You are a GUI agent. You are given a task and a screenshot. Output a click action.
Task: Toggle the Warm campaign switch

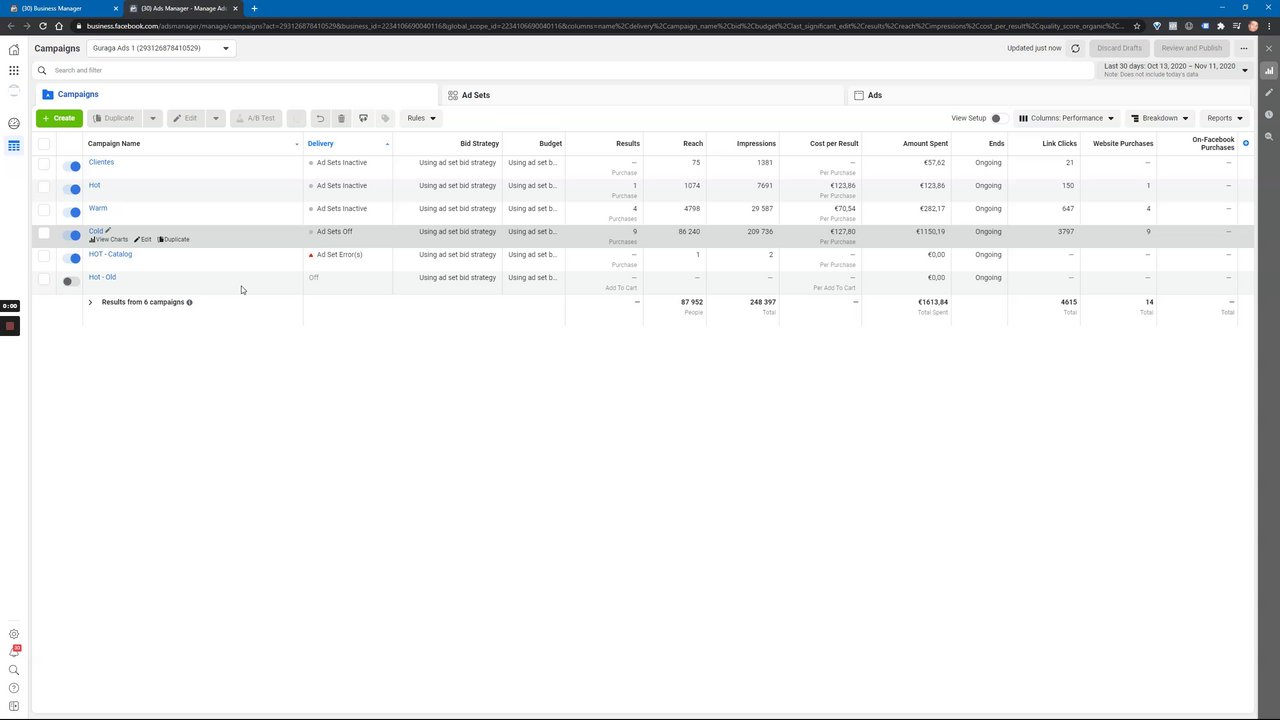(x=71, y=212)
